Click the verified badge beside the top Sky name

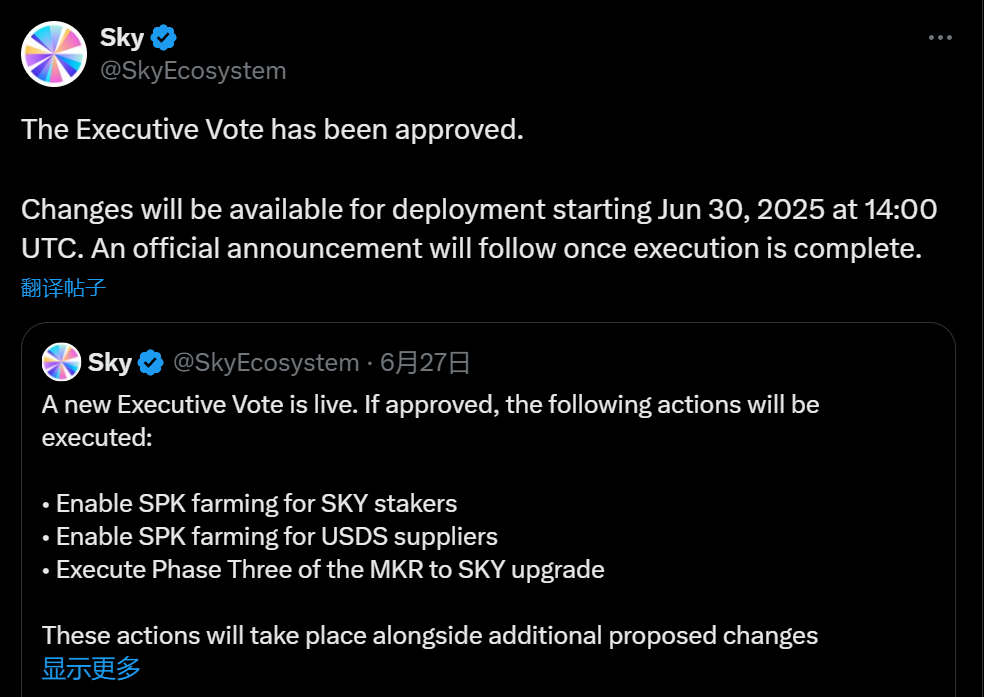coord(163,38)
